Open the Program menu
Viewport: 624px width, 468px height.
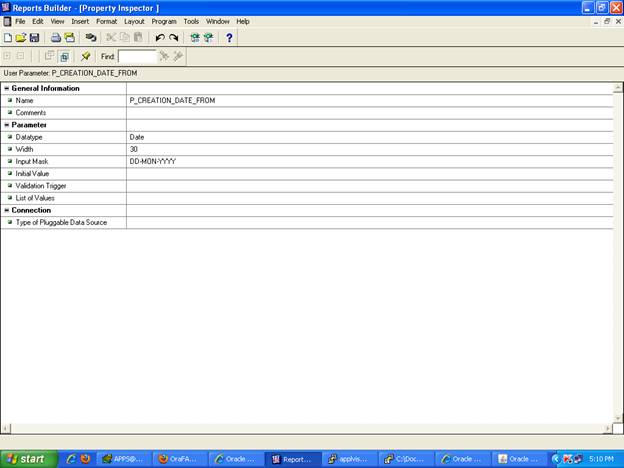[164, 21]
